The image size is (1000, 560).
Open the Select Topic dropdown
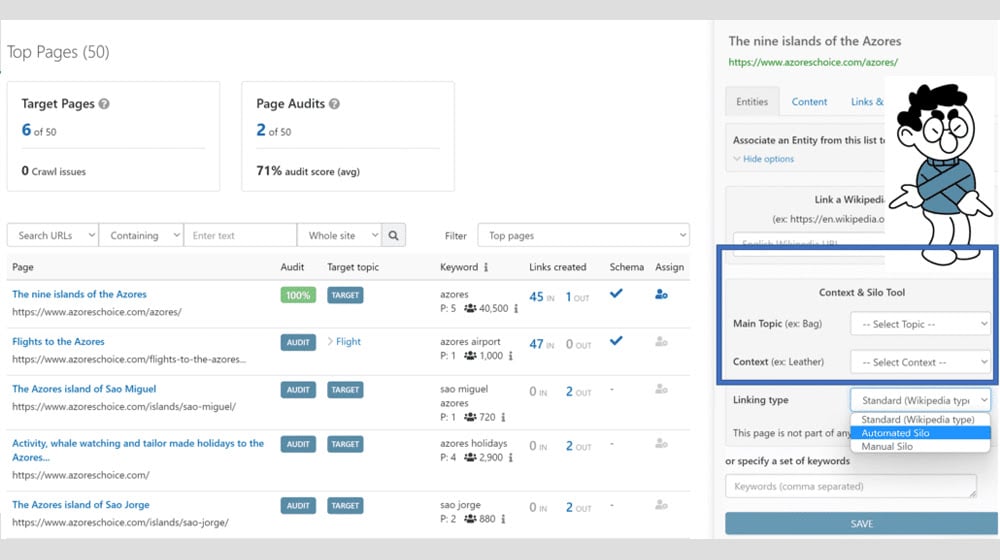point(920,324)
